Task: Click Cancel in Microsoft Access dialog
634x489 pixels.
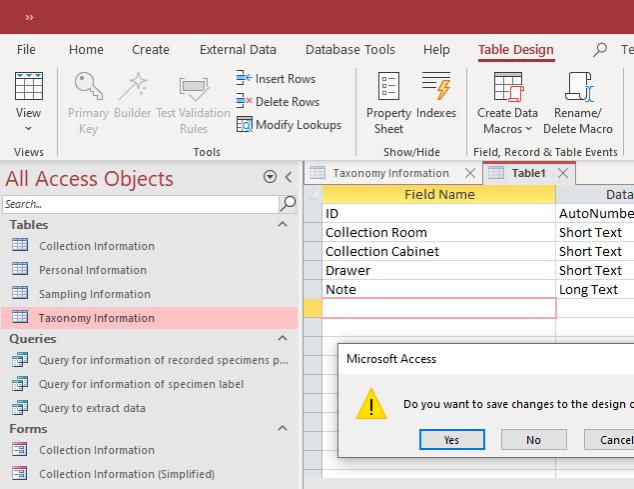Action: (x=609, y=440)
